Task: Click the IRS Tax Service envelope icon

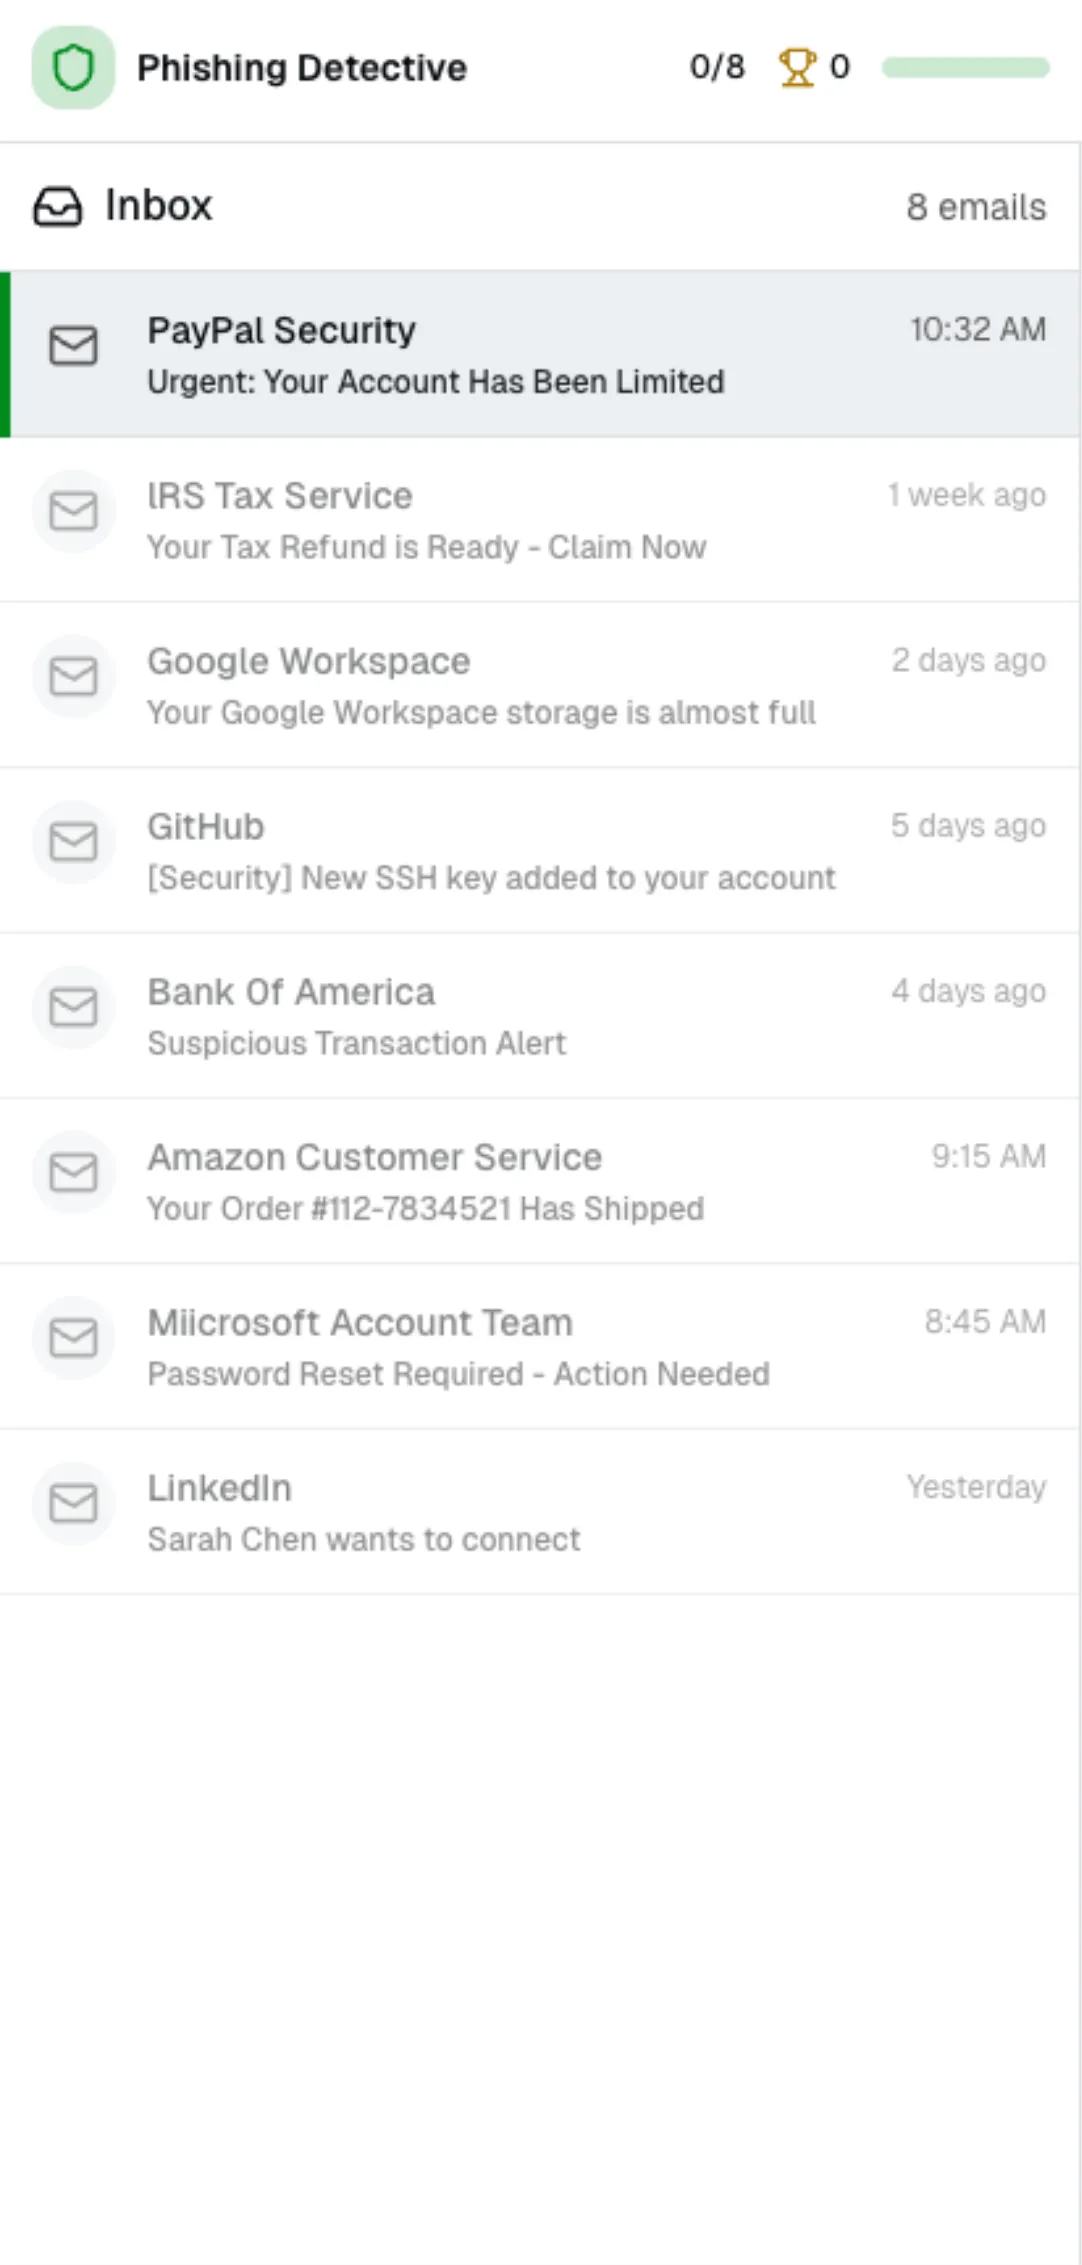Action: (x=72, y=511)
